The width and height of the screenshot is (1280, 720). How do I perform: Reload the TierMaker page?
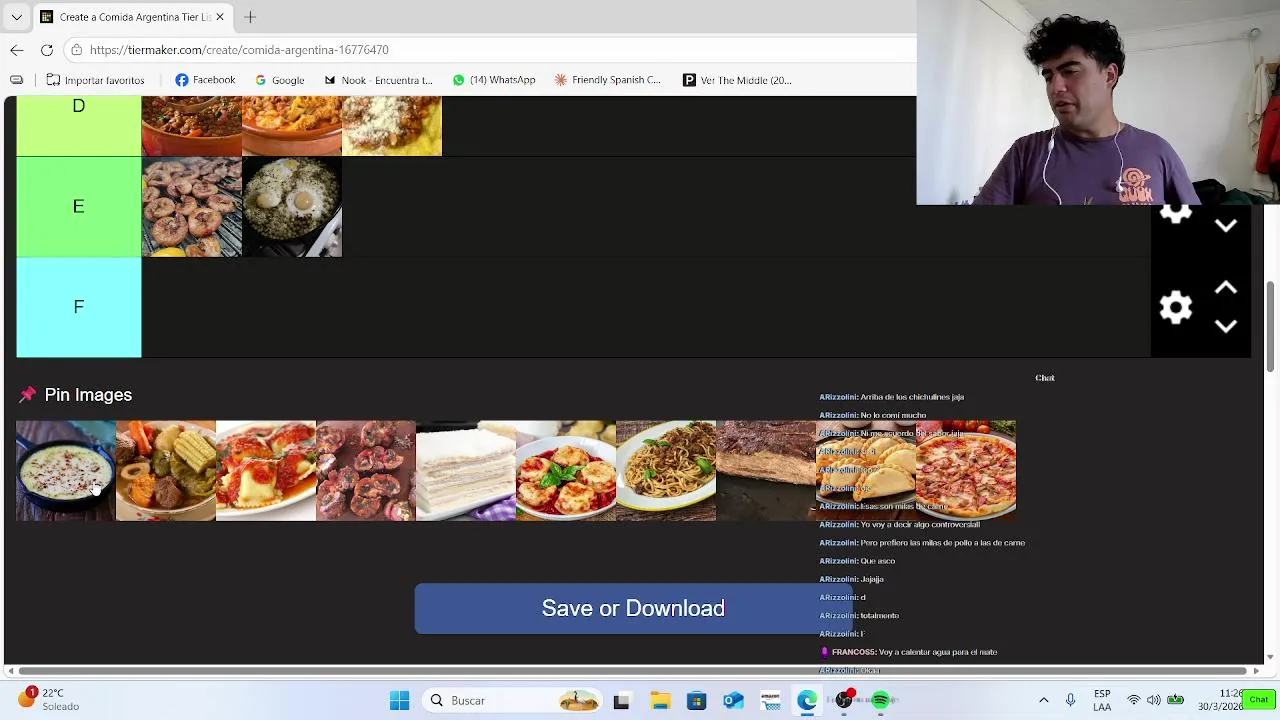(x=47, y=50)
